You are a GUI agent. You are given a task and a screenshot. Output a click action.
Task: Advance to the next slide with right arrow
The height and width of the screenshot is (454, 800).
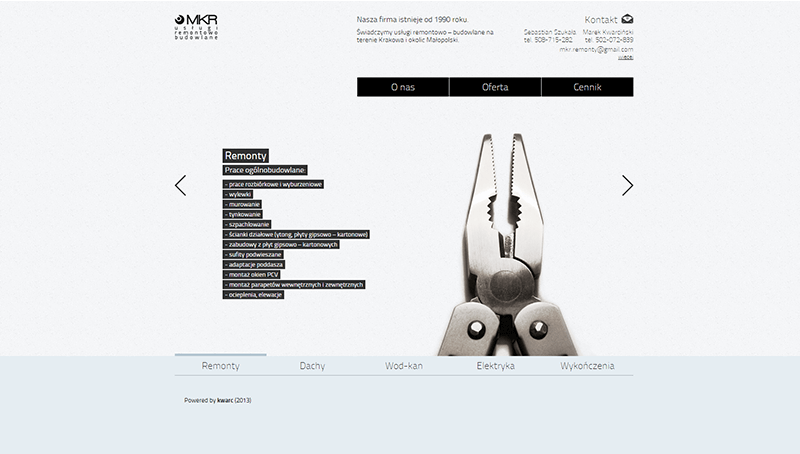coord(627,185)
